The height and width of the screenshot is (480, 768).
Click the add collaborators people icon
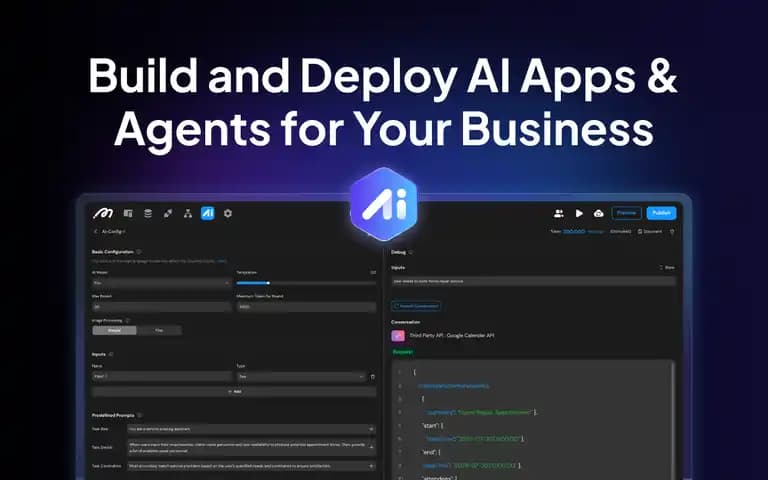(558, 213)
